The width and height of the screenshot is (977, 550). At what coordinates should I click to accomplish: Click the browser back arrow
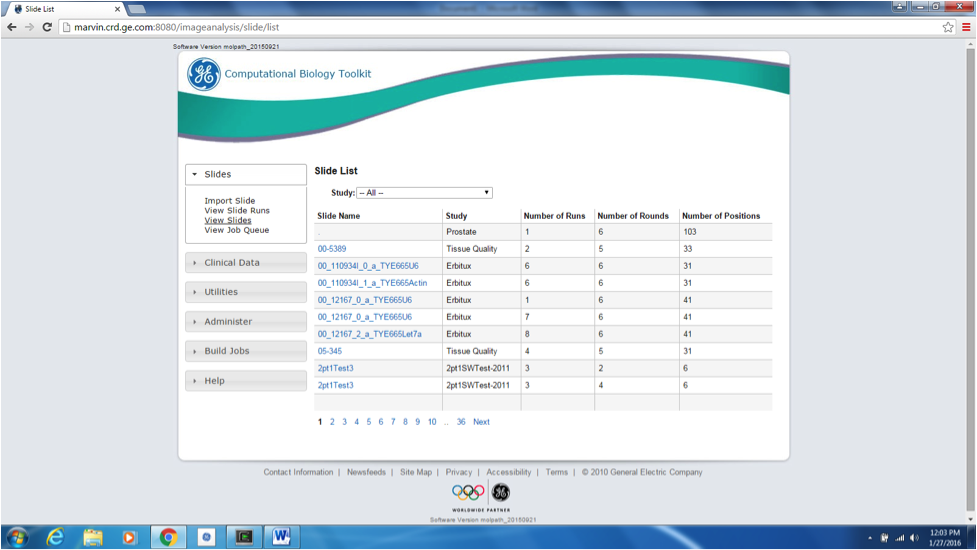pos(12,27)
